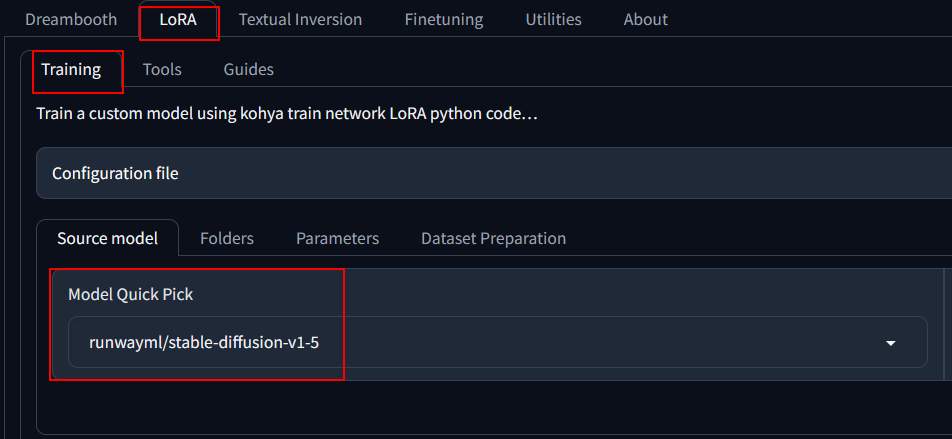
Task: Click the kohya train network description text
Action: click(287, 114)
